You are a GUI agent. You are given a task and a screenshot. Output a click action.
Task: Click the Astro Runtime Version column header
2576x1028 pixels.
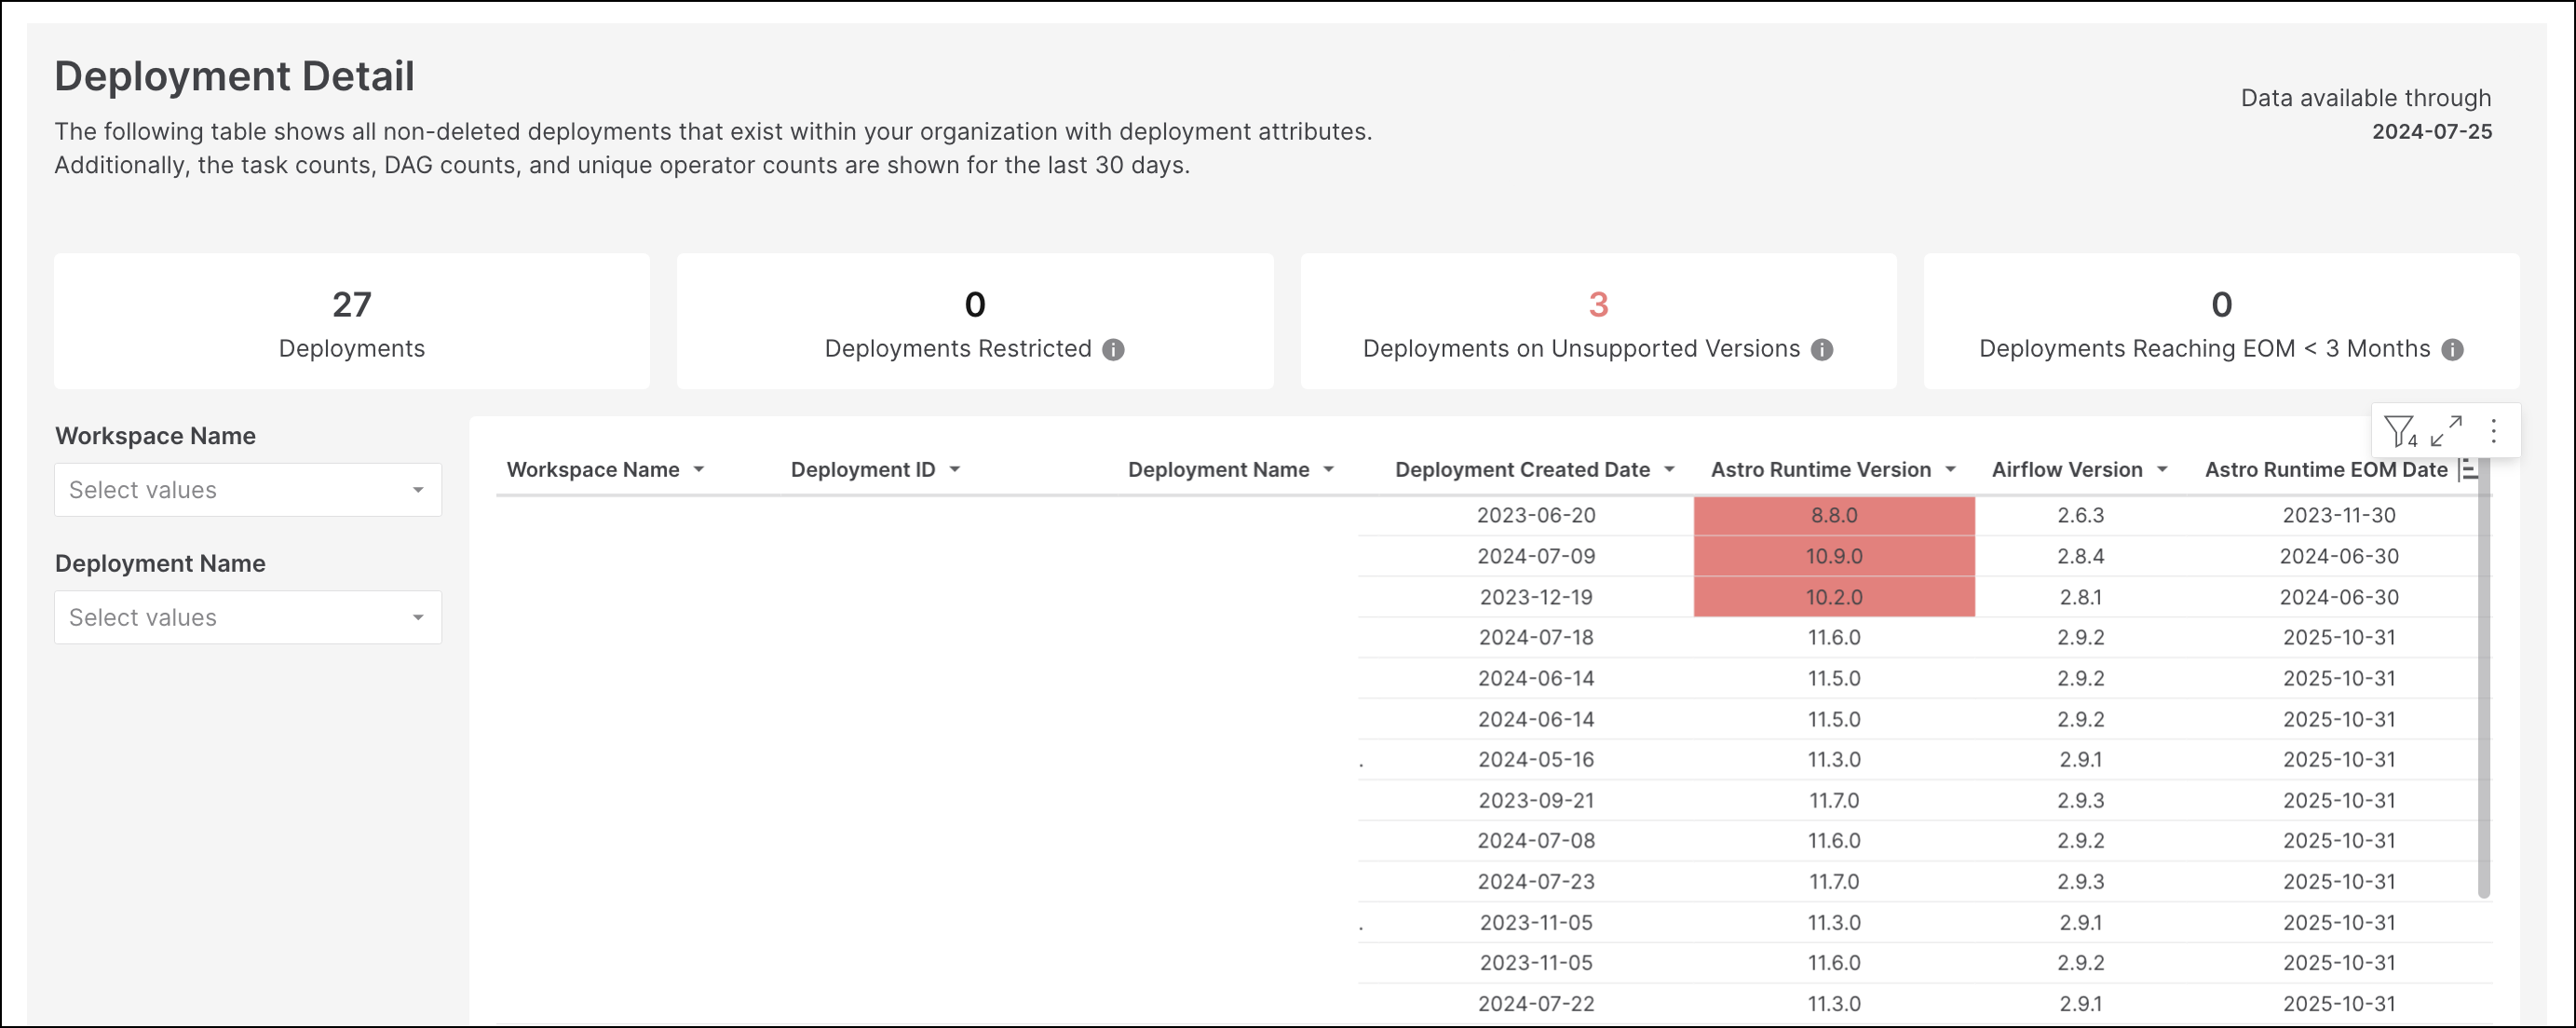(x=1820, y=469)
